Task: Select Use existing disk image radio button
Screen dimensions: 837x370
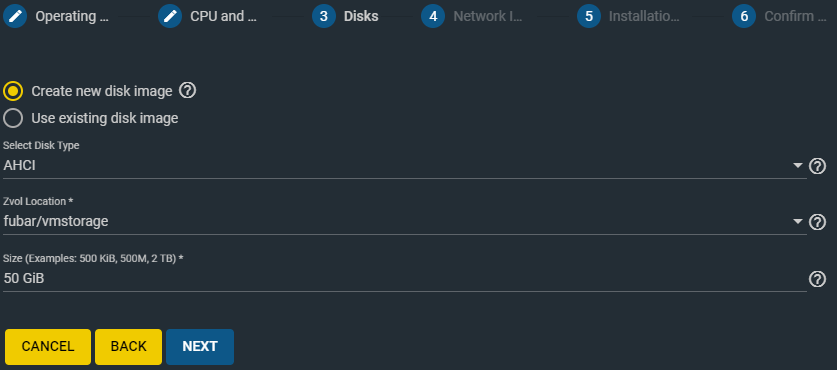Action: tap(13, 118)
